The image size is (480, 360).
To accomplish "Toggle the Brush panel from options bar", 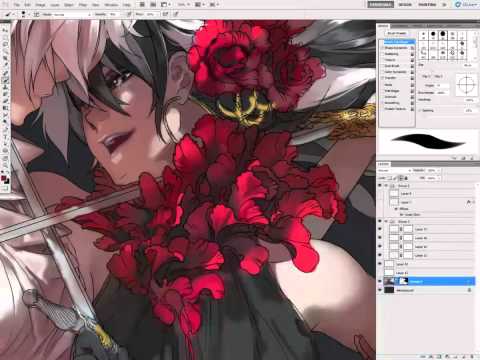I will [37, 14].
